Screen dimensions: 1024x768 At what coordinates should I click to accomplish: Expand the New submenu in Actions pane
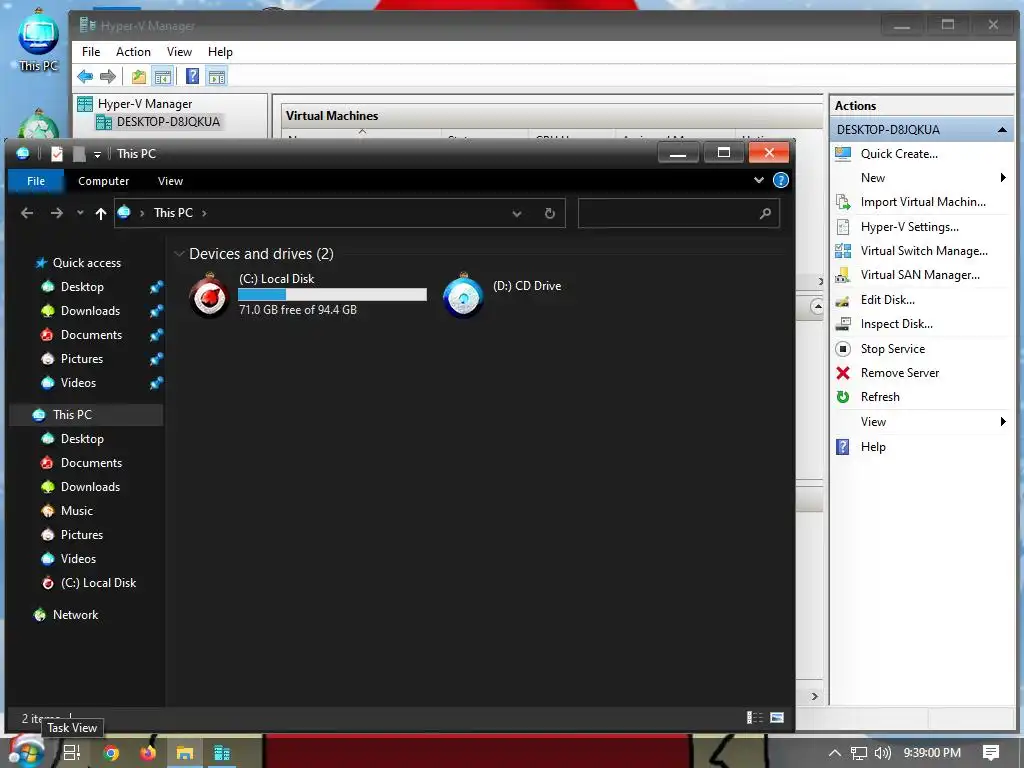[x=1002, y=178]
